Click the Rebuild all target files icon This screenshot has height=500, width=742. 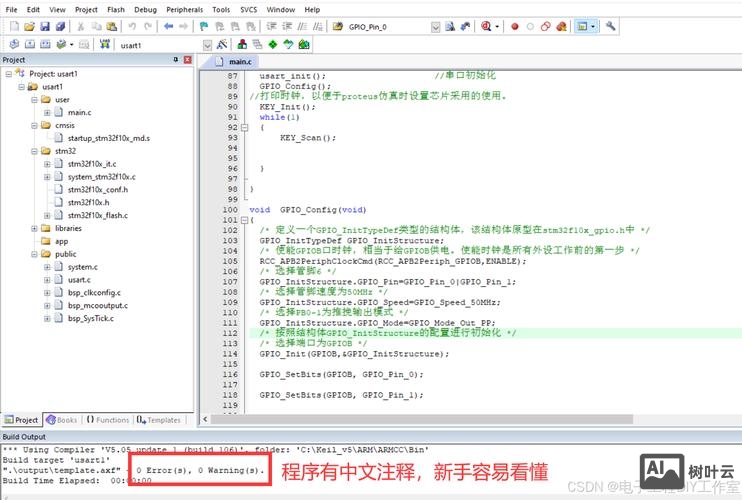pyautogui.click(x=45, y=44)
